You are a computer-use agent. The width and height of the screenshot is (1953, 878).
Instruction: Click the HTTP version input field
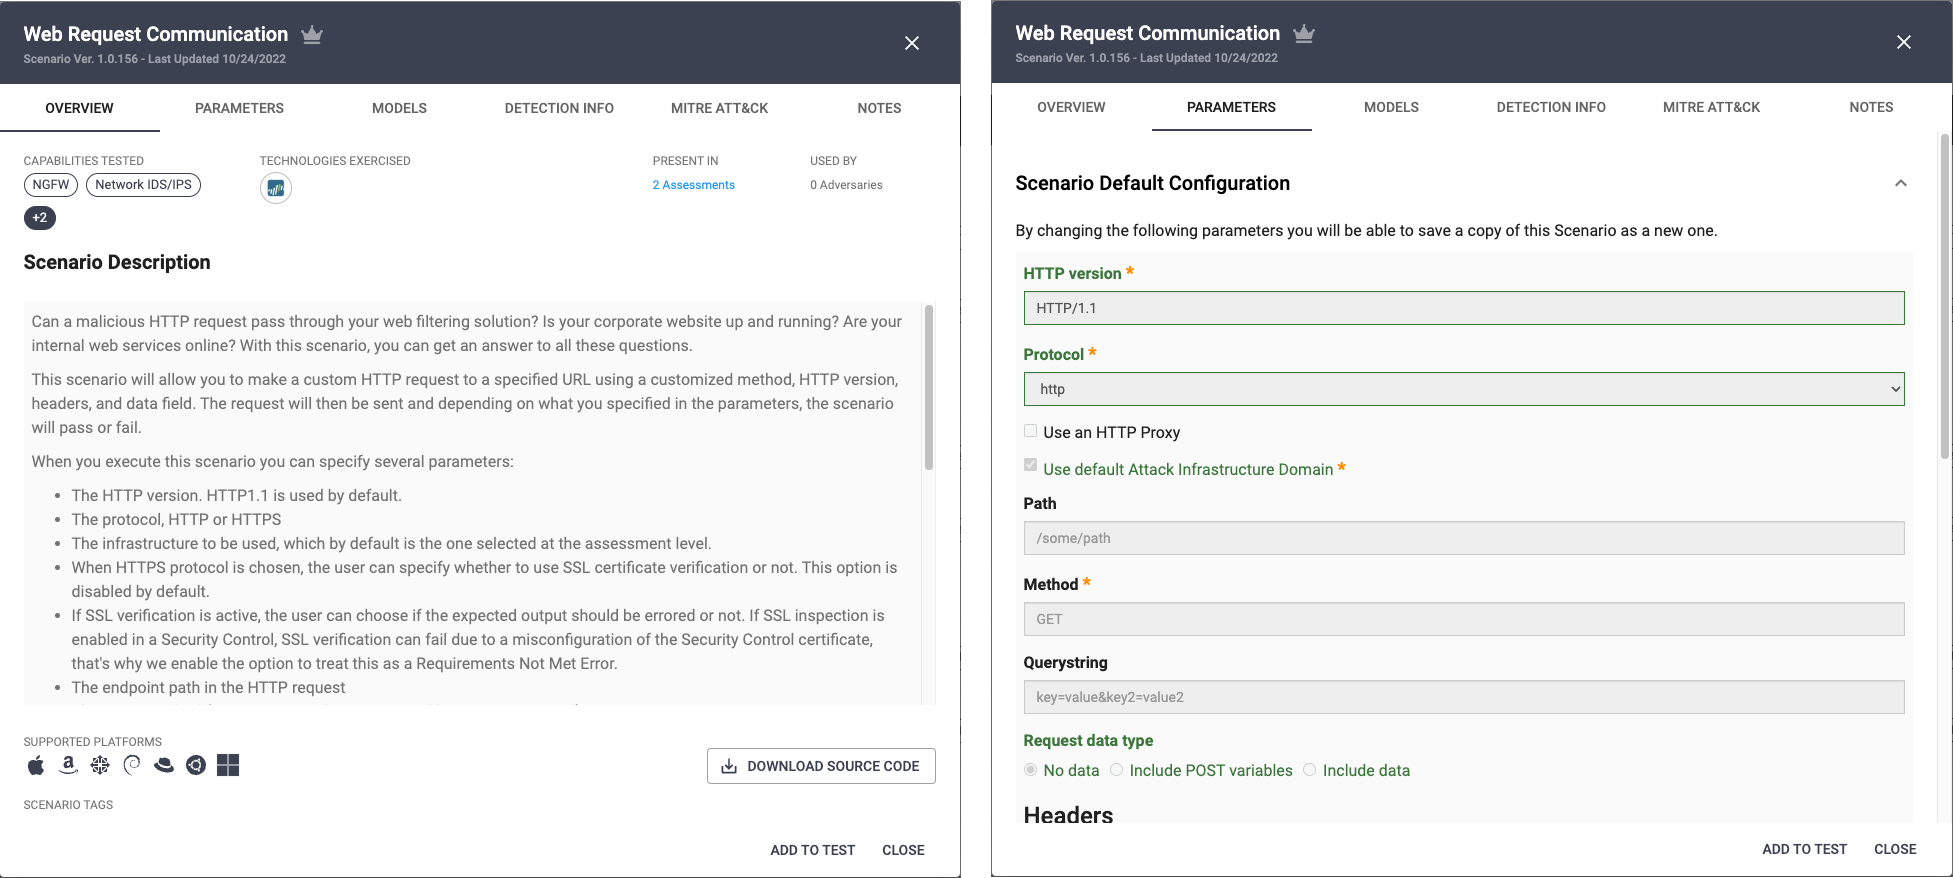pos(1464,308)
